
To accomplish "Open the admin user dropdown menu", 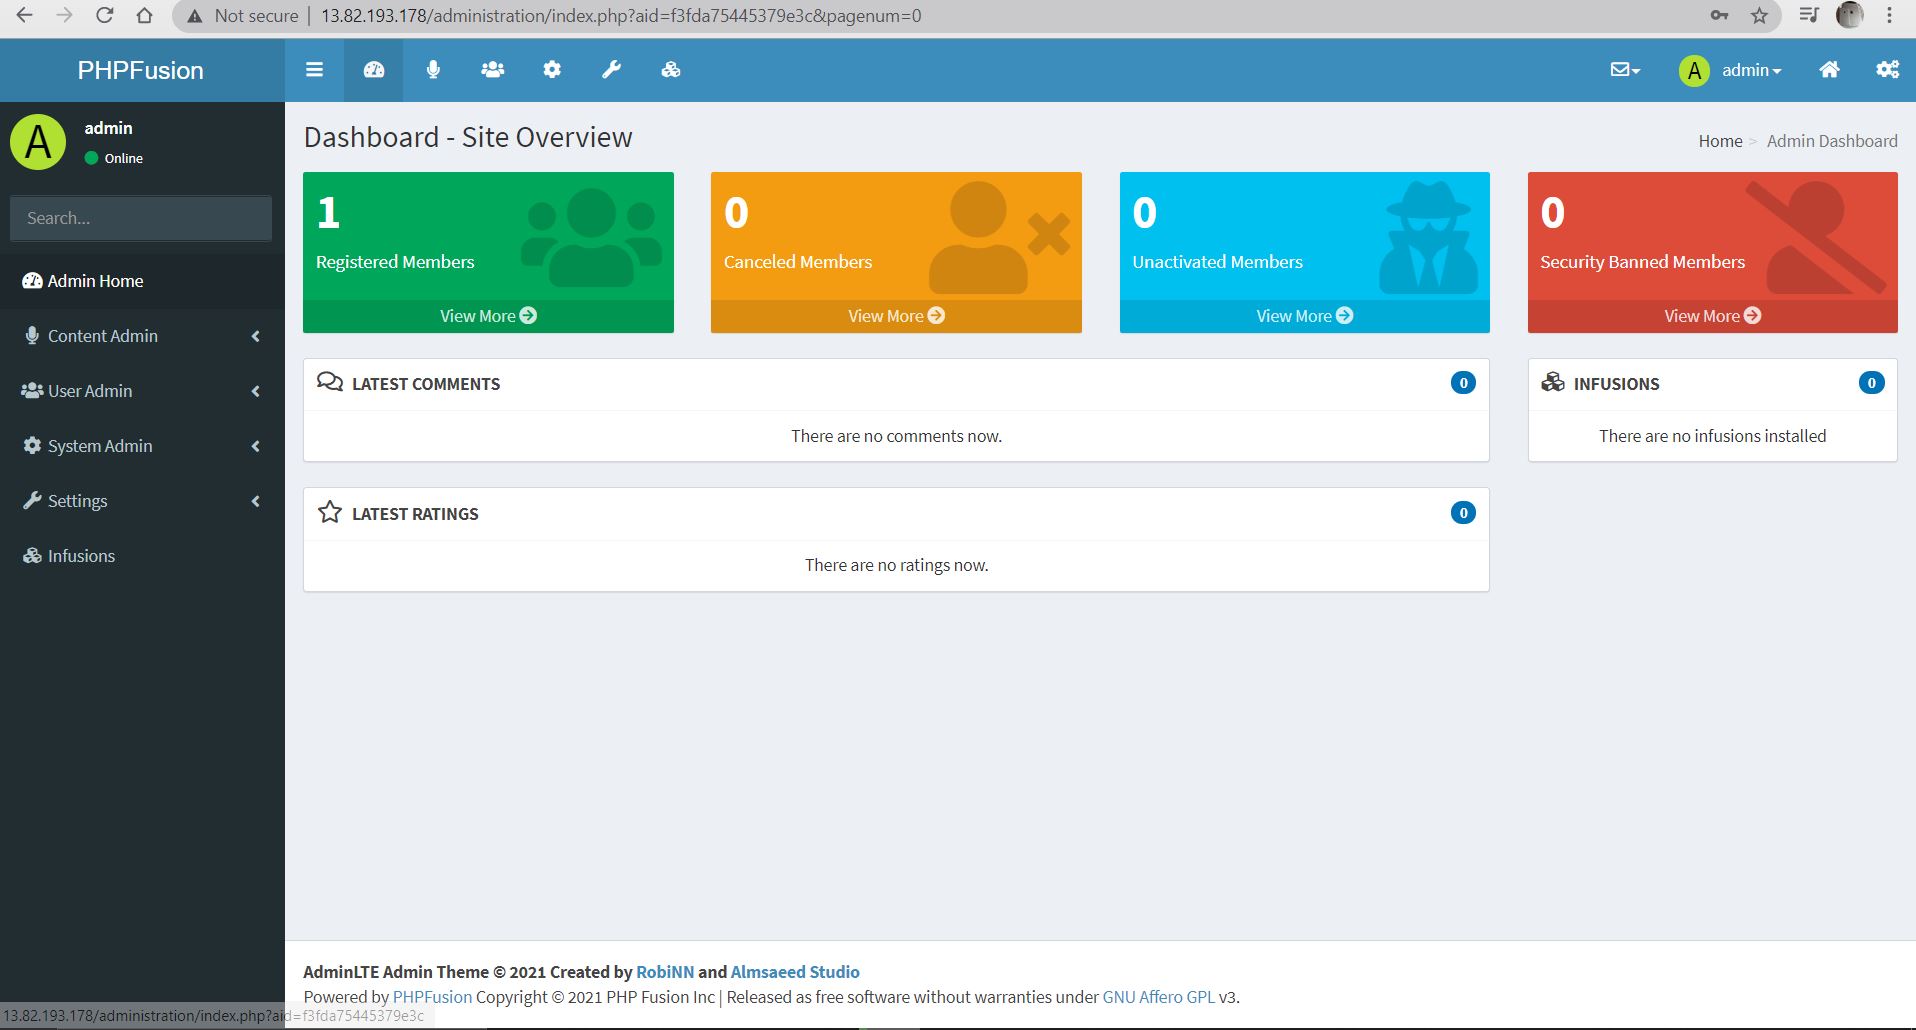I will coord(1731,70).
